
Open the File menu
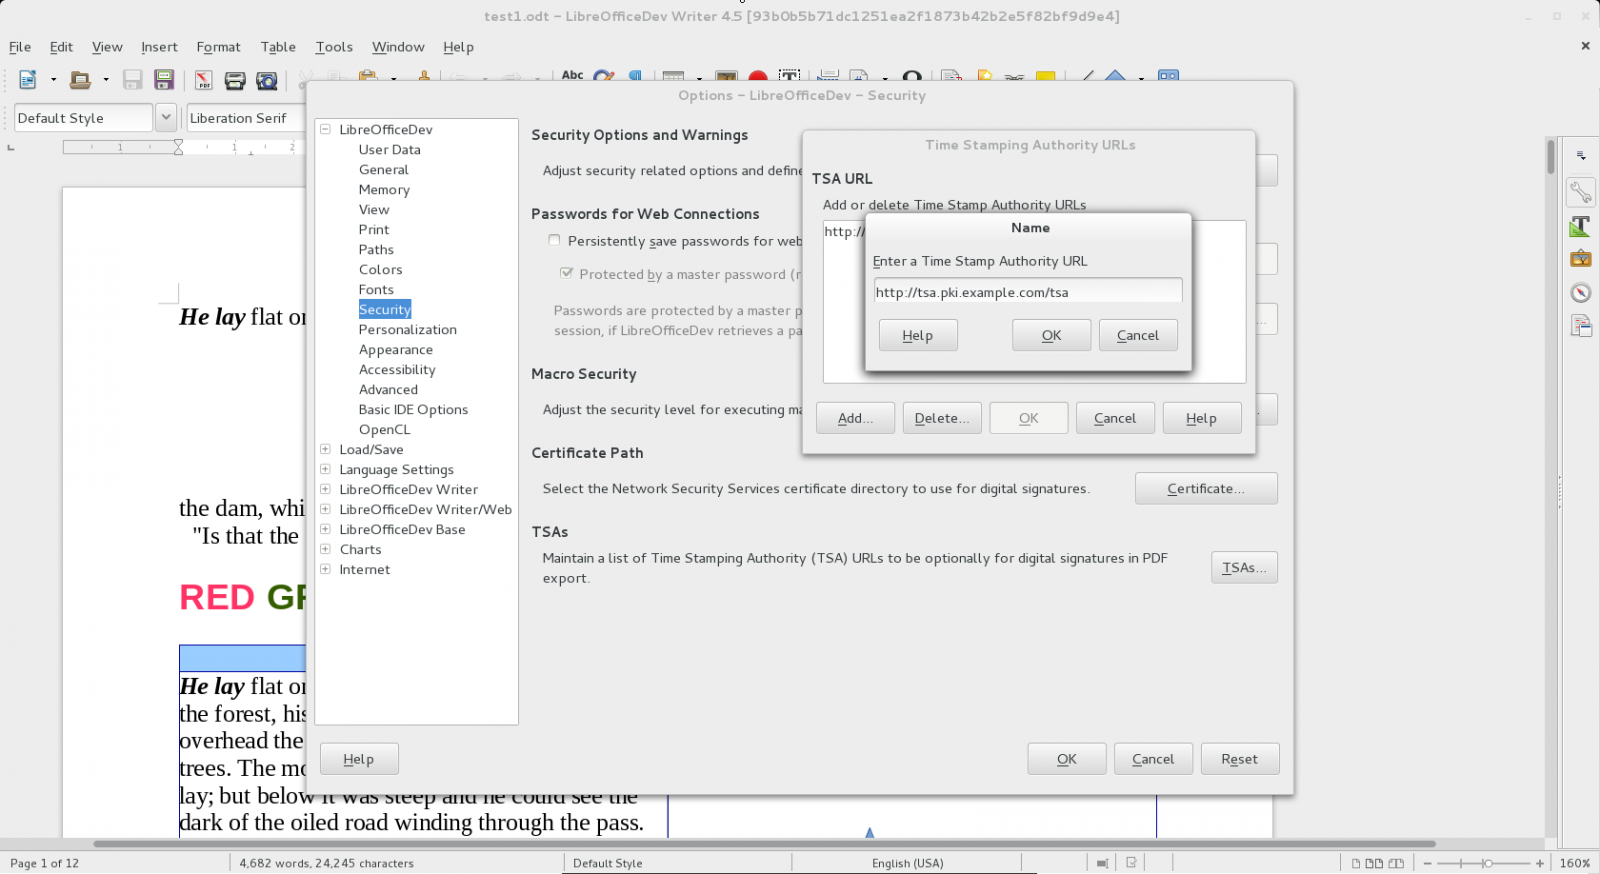[x=20, y=47]
